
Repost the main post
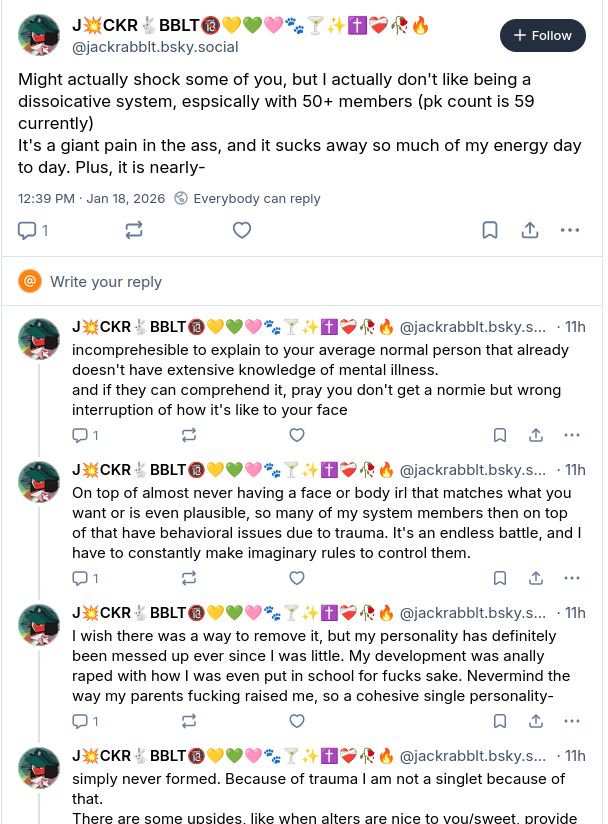tap(134, 230)
